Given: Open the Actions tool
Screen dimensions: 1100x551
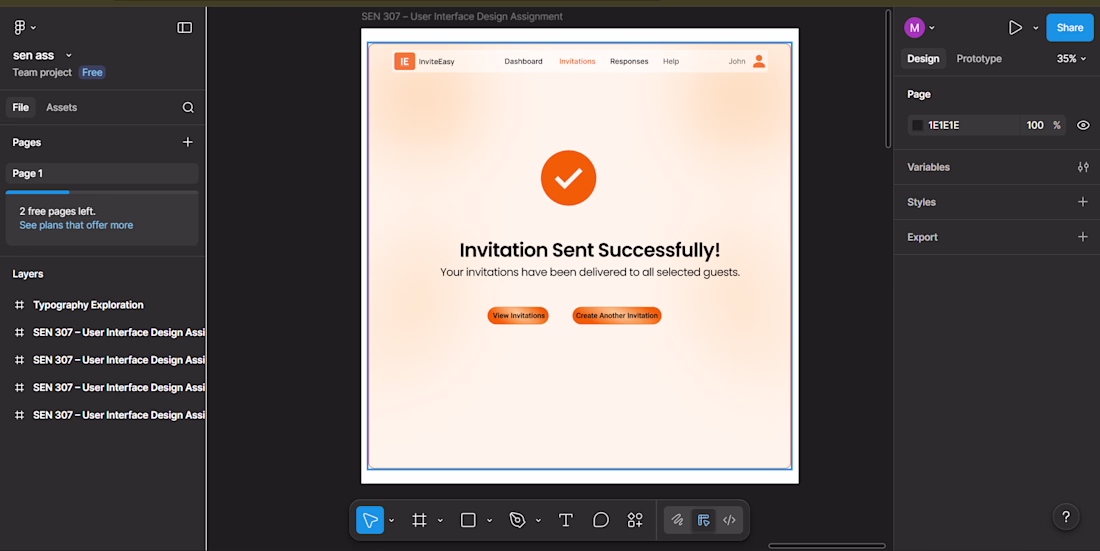Looking at the screenshot, I should [635, 520].
